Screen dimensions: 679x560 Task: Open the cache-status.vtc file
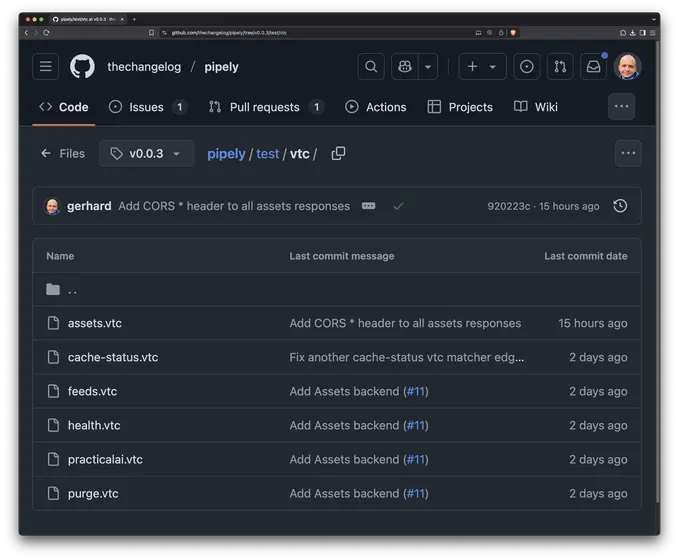(113, 357)
